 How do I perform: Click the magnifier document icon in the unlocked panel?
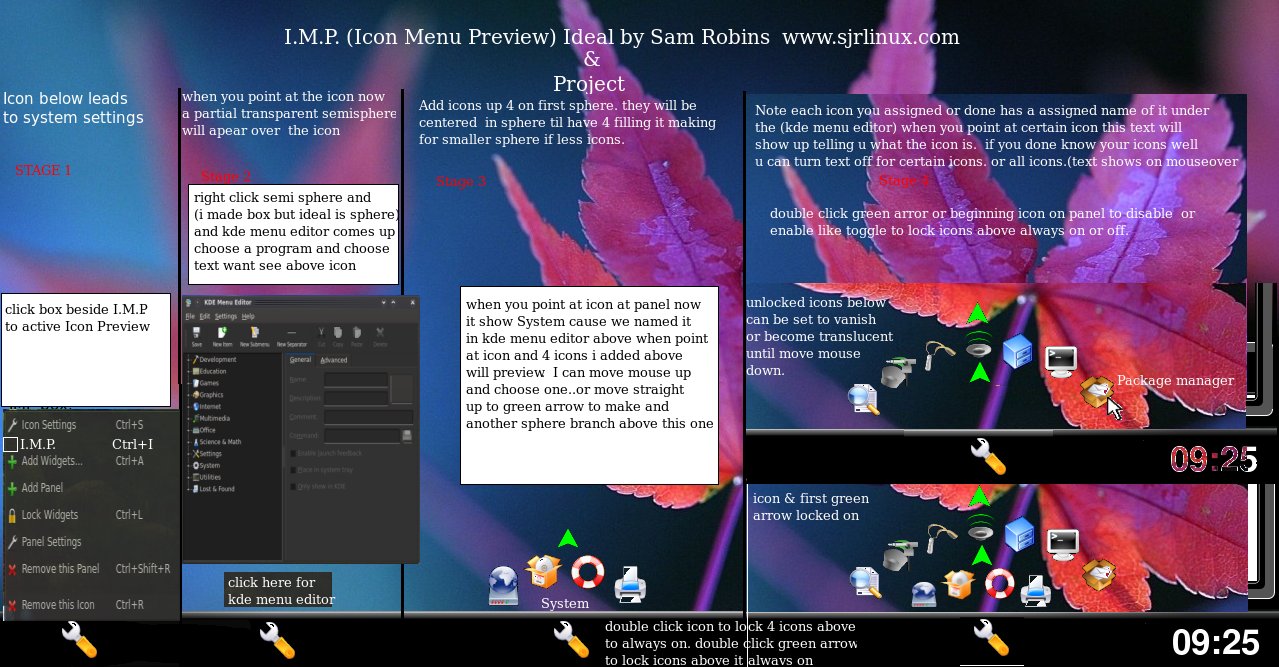tap(862, 399)
